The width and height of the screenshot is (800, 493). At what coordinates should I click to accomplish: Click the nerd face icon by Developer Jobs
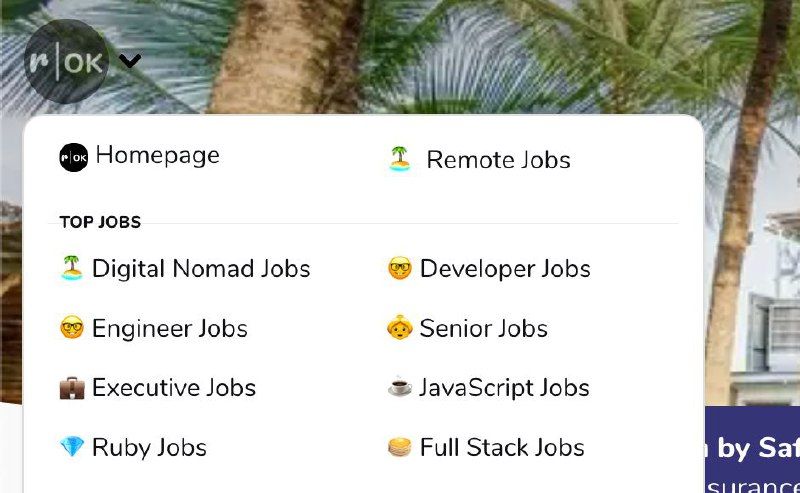[x=399, y=268]
